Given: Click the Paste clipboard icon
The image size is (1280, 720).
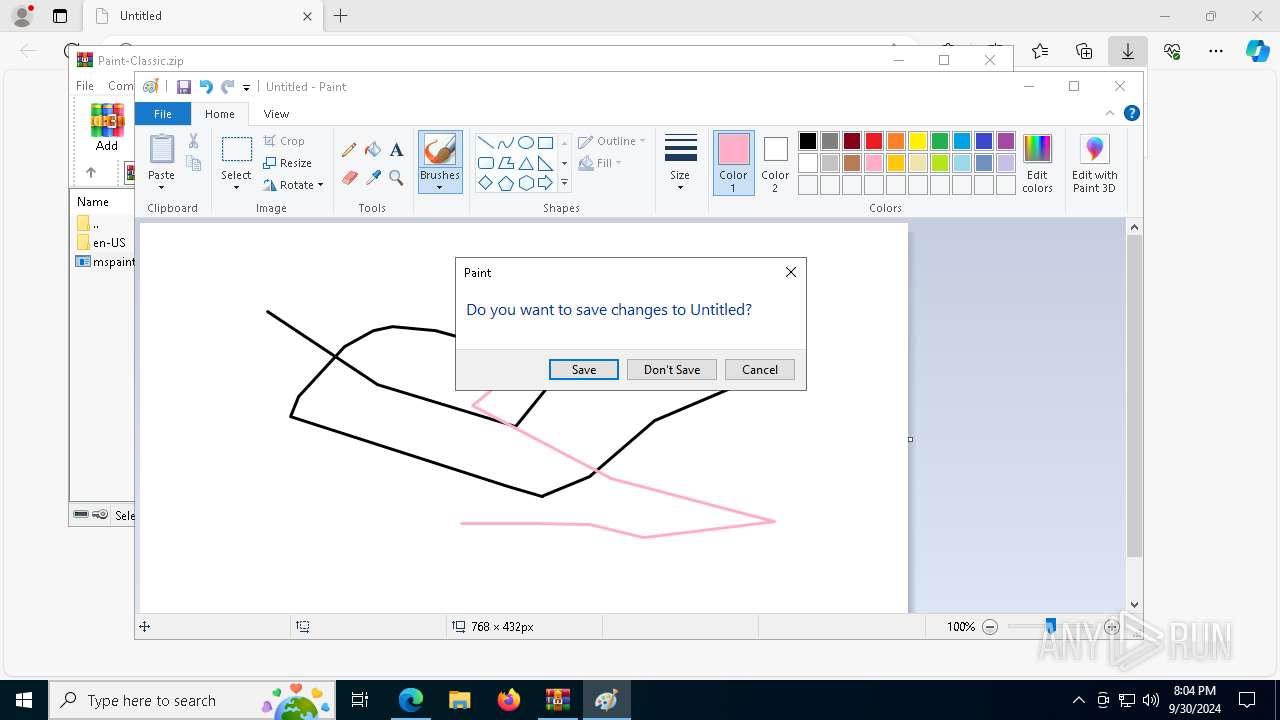Looking at the screenshot, I should (x=161, y=149).
